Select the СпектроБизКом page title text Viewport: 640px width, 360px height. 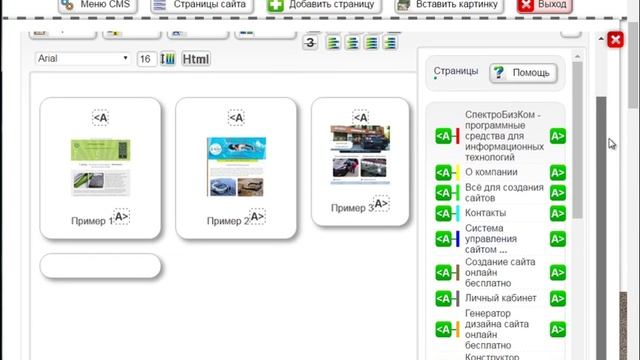504,136
